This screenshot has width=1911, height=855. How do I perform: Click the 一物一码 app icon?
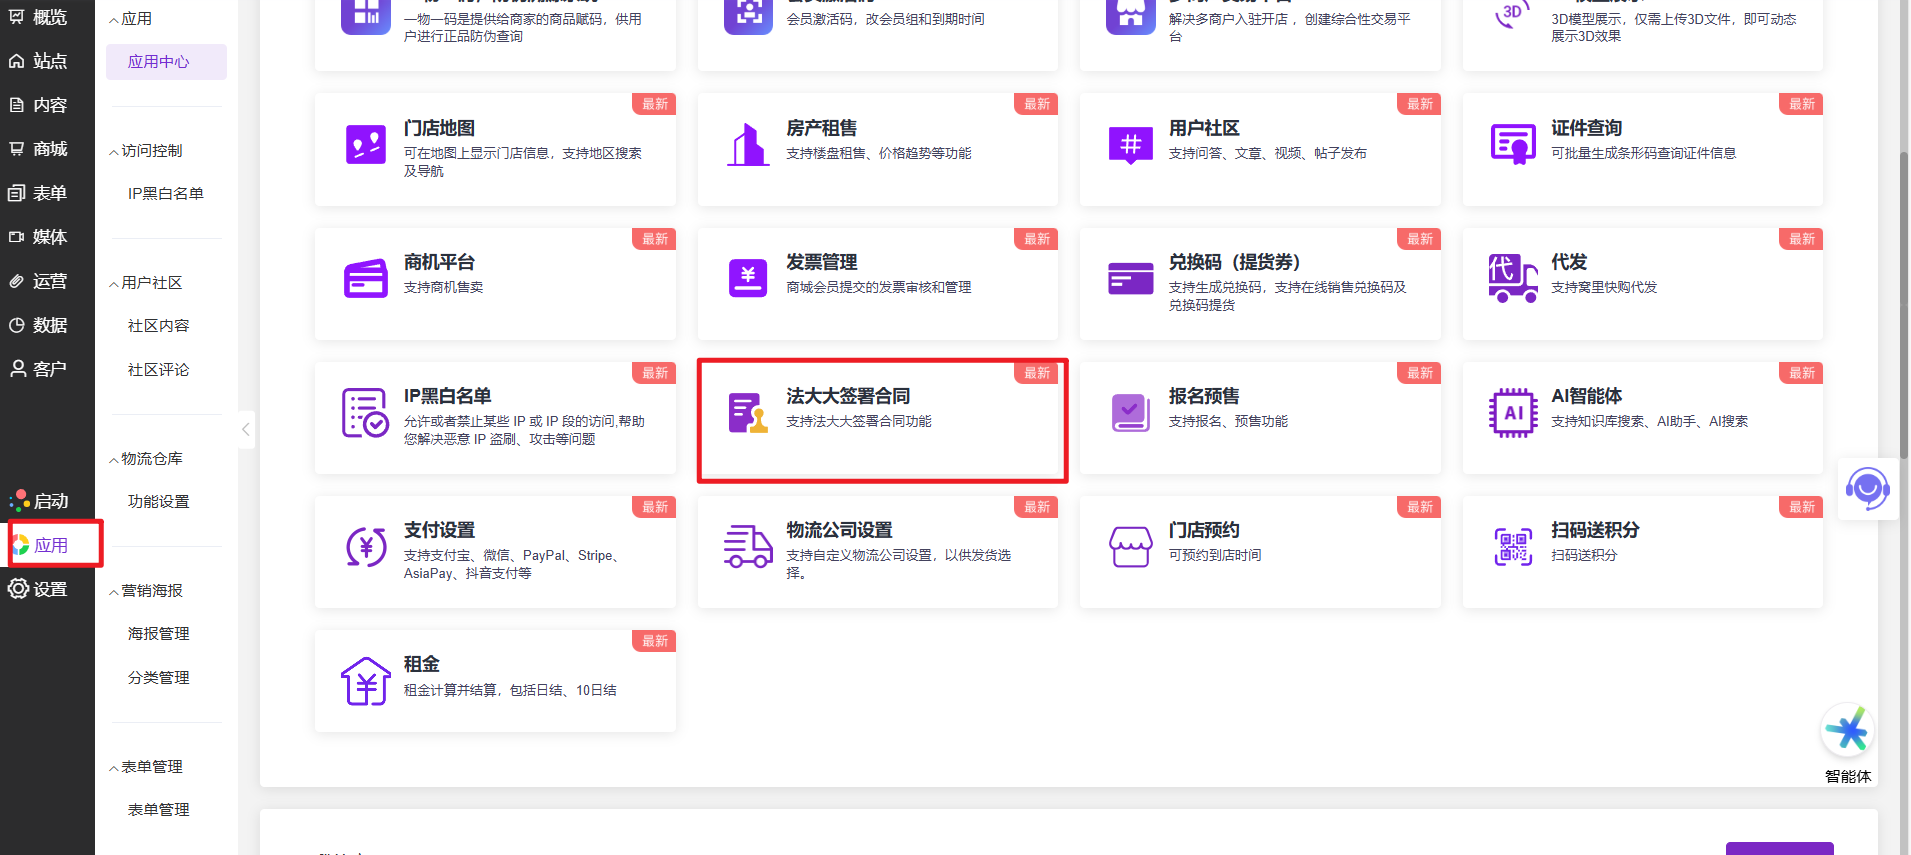[365, 13]
